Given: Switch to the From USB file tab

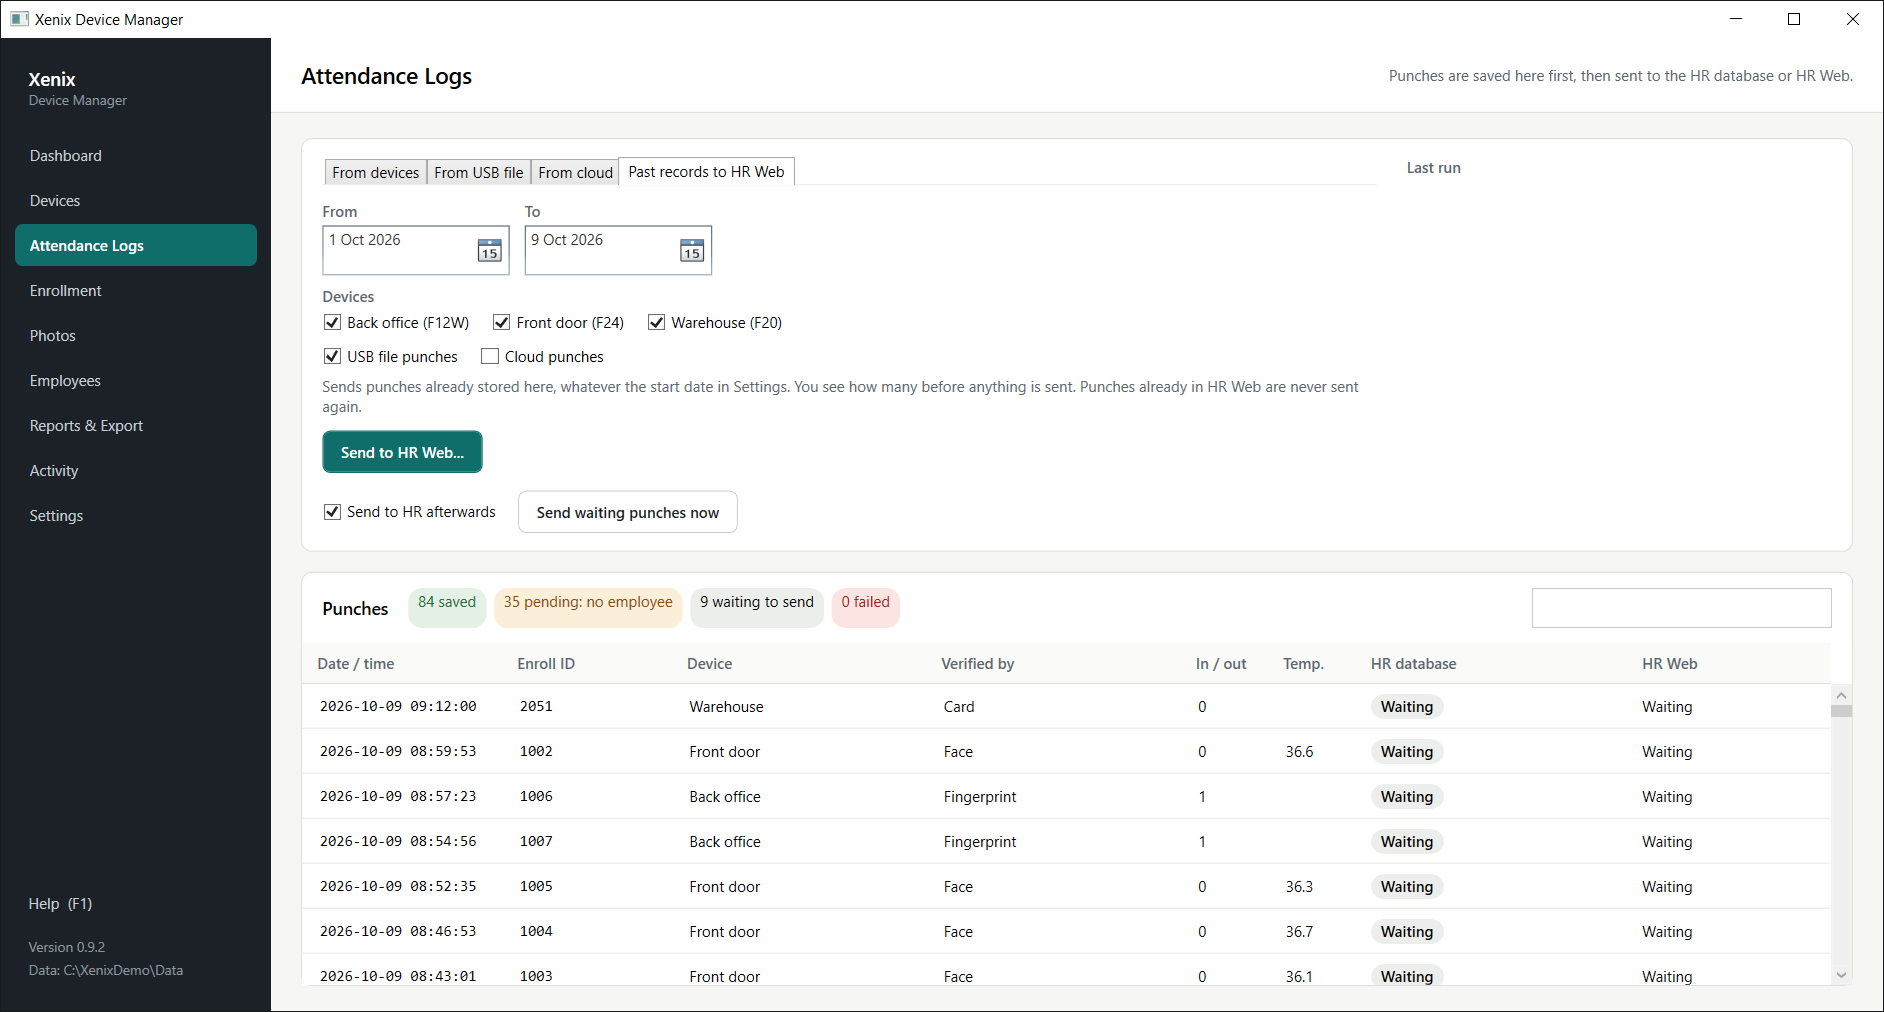Looking at the screenshot, I should pos(479,173).
